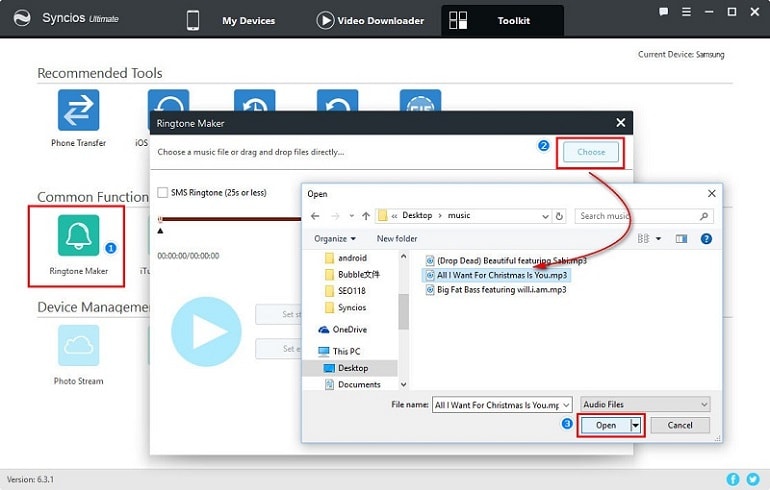Click the Video Downloader play icon
770x490 pixels.
(325, 21)
